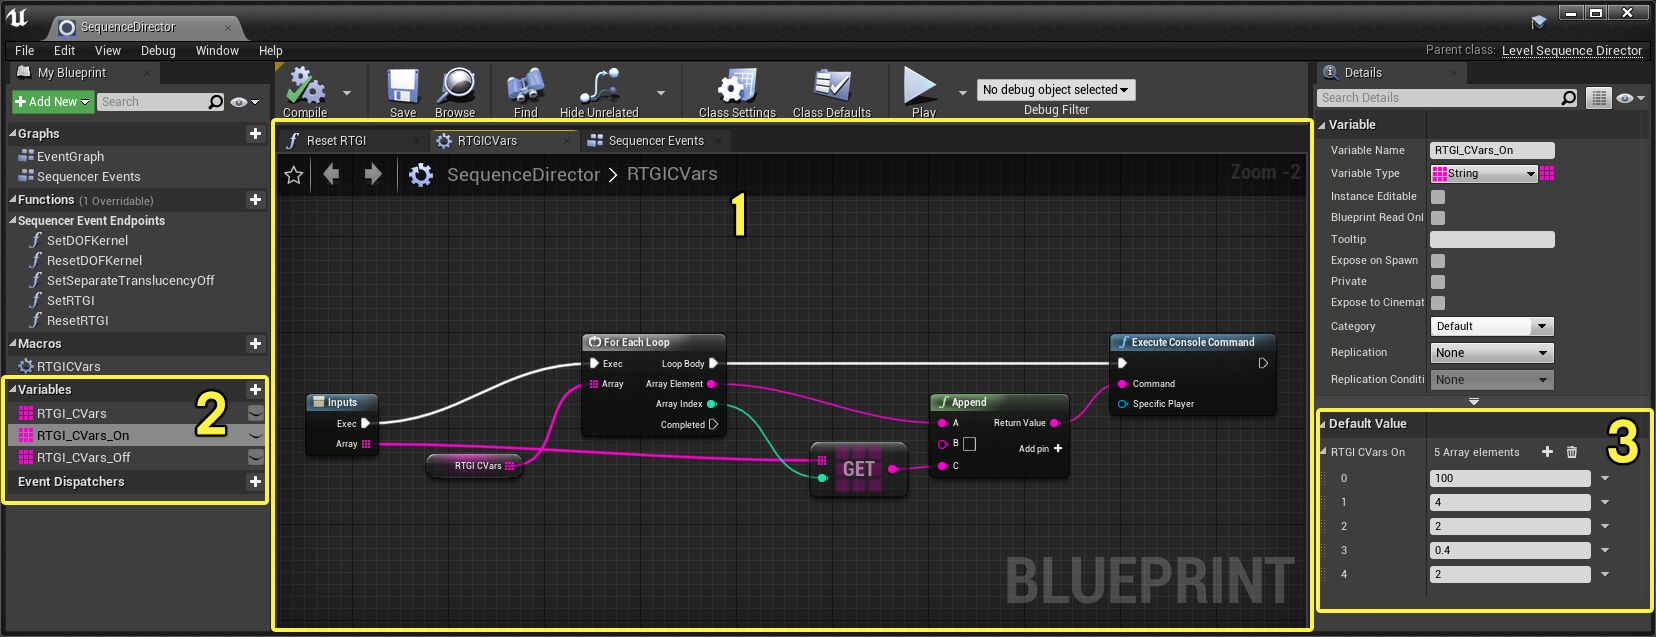Go forward with the right navigation arrow
1656x637 pixels.
373,175
